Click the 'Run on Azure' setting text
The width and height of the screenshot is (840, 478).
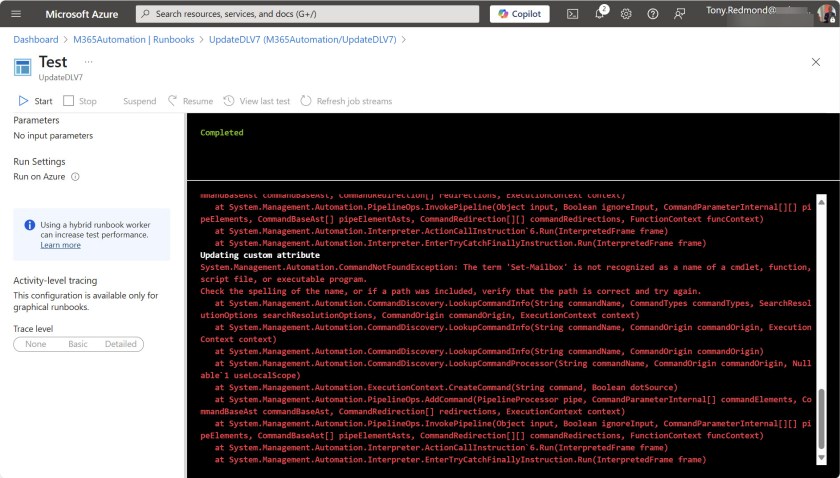[39, 176]
